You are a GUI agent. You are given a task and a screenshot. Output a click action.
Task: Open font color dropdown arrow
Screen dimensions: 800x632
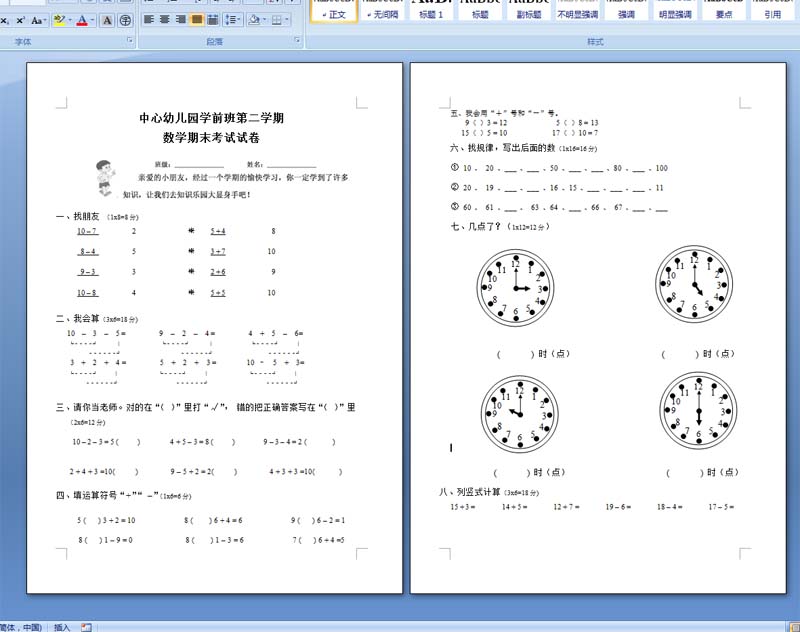coord(92,20)
